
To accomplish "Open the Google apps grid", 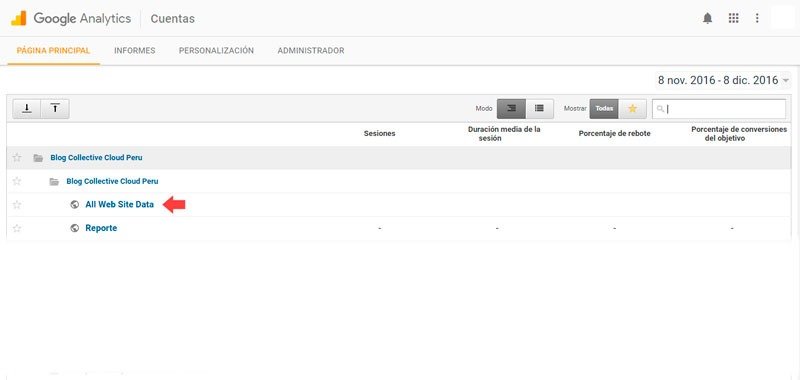I will pyautogui.click(x=733, y=18).
